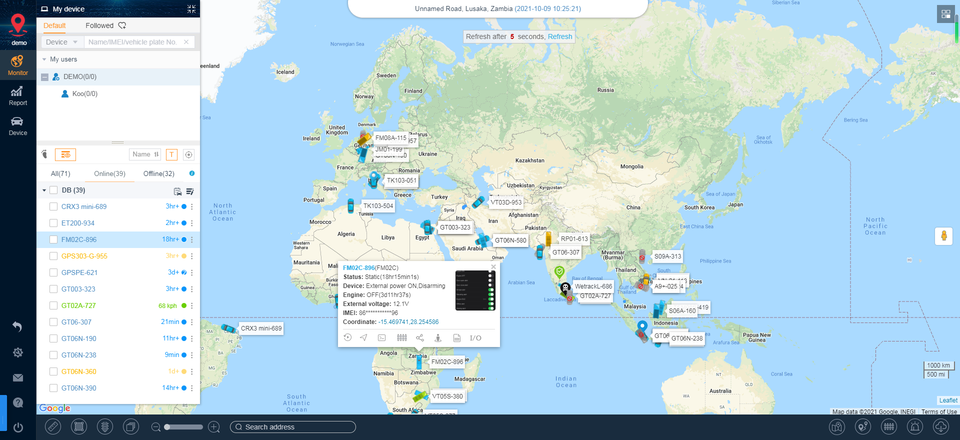This screenshot has width=960, height=440.
Task: Collapse the My users tree
Action: pyautogui.click(x=44, y=59)
